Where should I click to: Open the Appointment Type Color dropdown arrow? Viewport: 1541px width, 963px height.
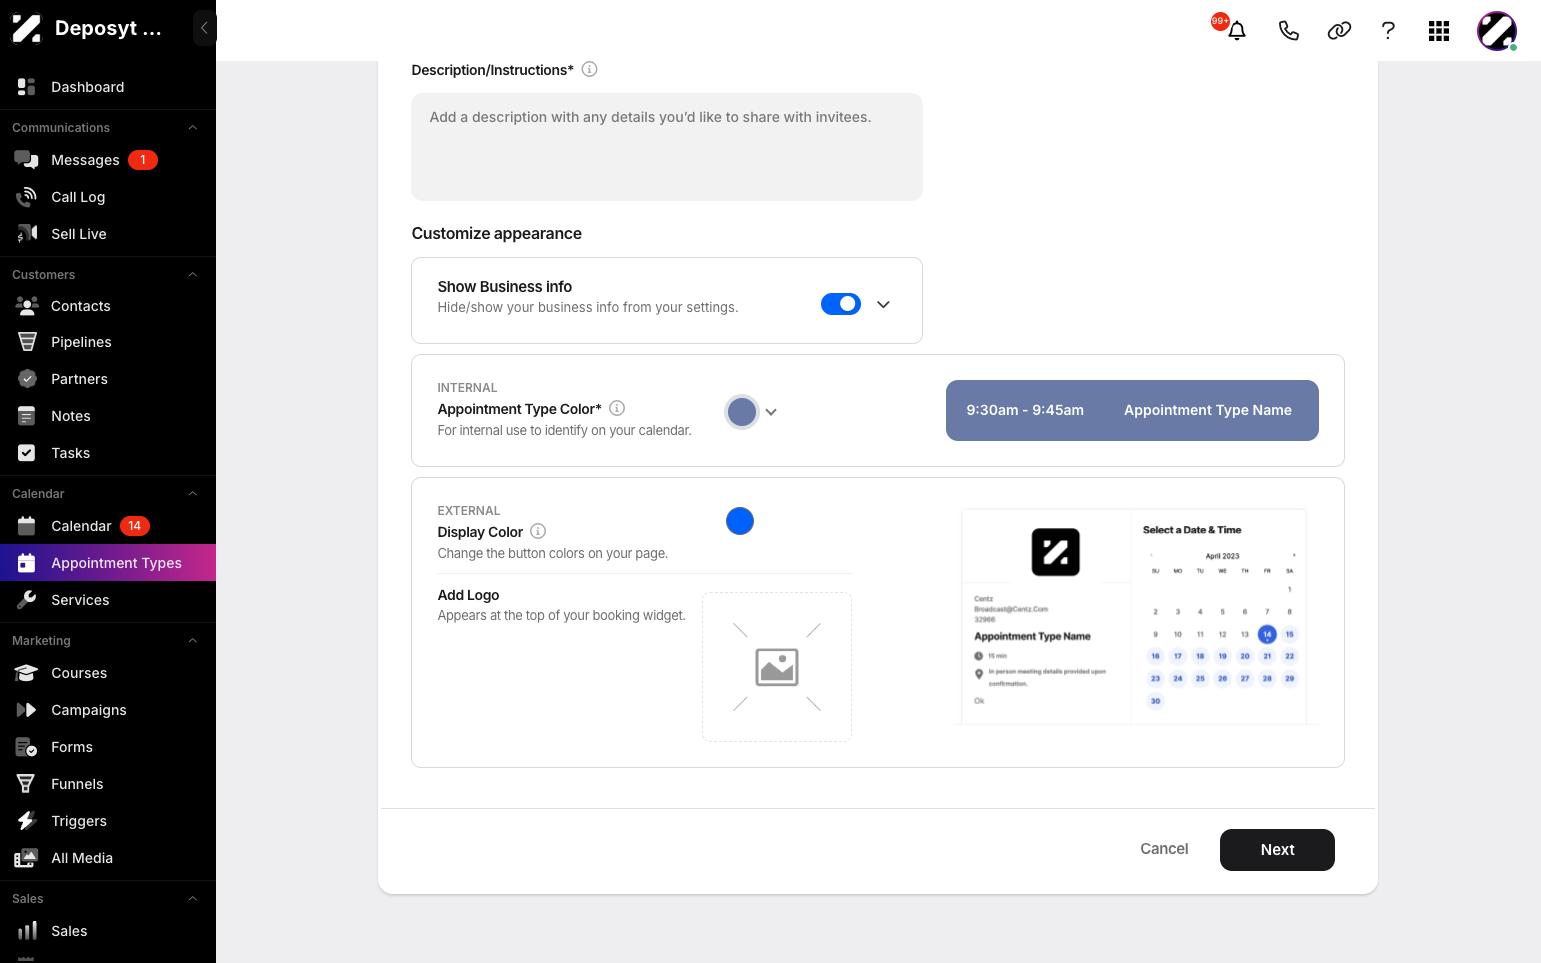(771, 412)
